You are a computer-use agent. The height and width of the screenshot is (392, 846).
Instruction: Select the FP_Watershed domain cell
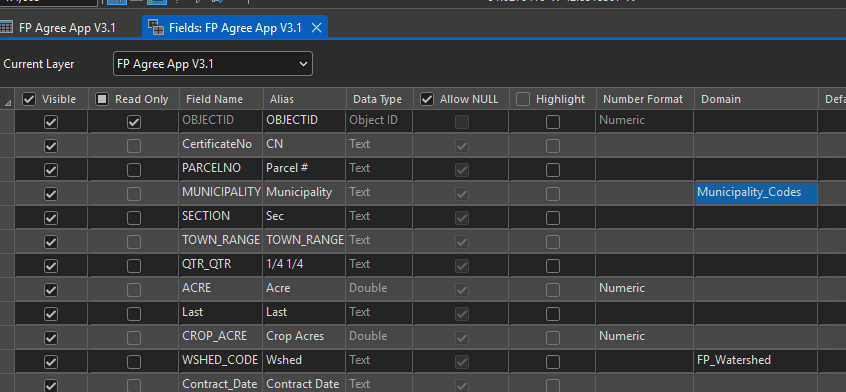pos(756,361)
